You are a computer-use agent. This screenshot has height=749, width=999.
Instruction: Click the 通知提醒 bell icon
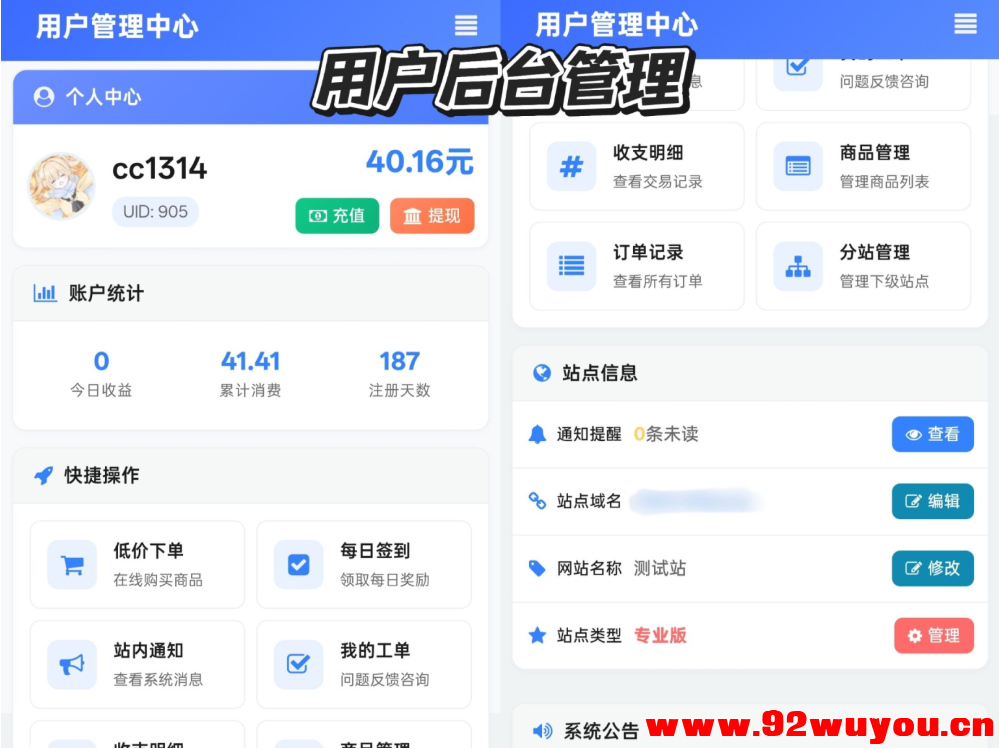[538, 434]
